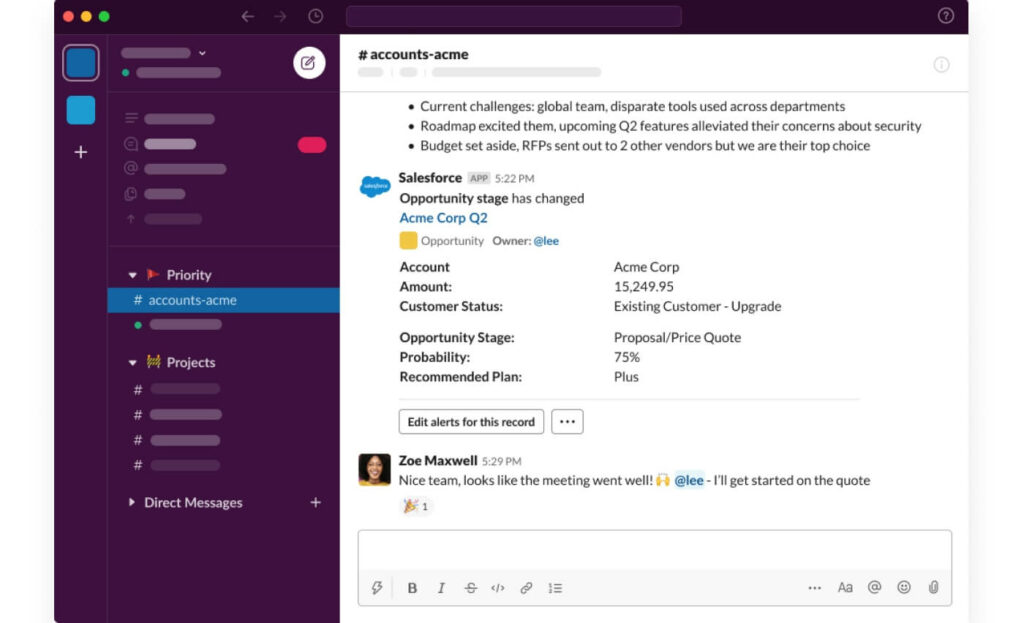This screenshot has height=623, width=1024.
Task: Click the 5:22 PM timestamp
Action: (515, 178)
